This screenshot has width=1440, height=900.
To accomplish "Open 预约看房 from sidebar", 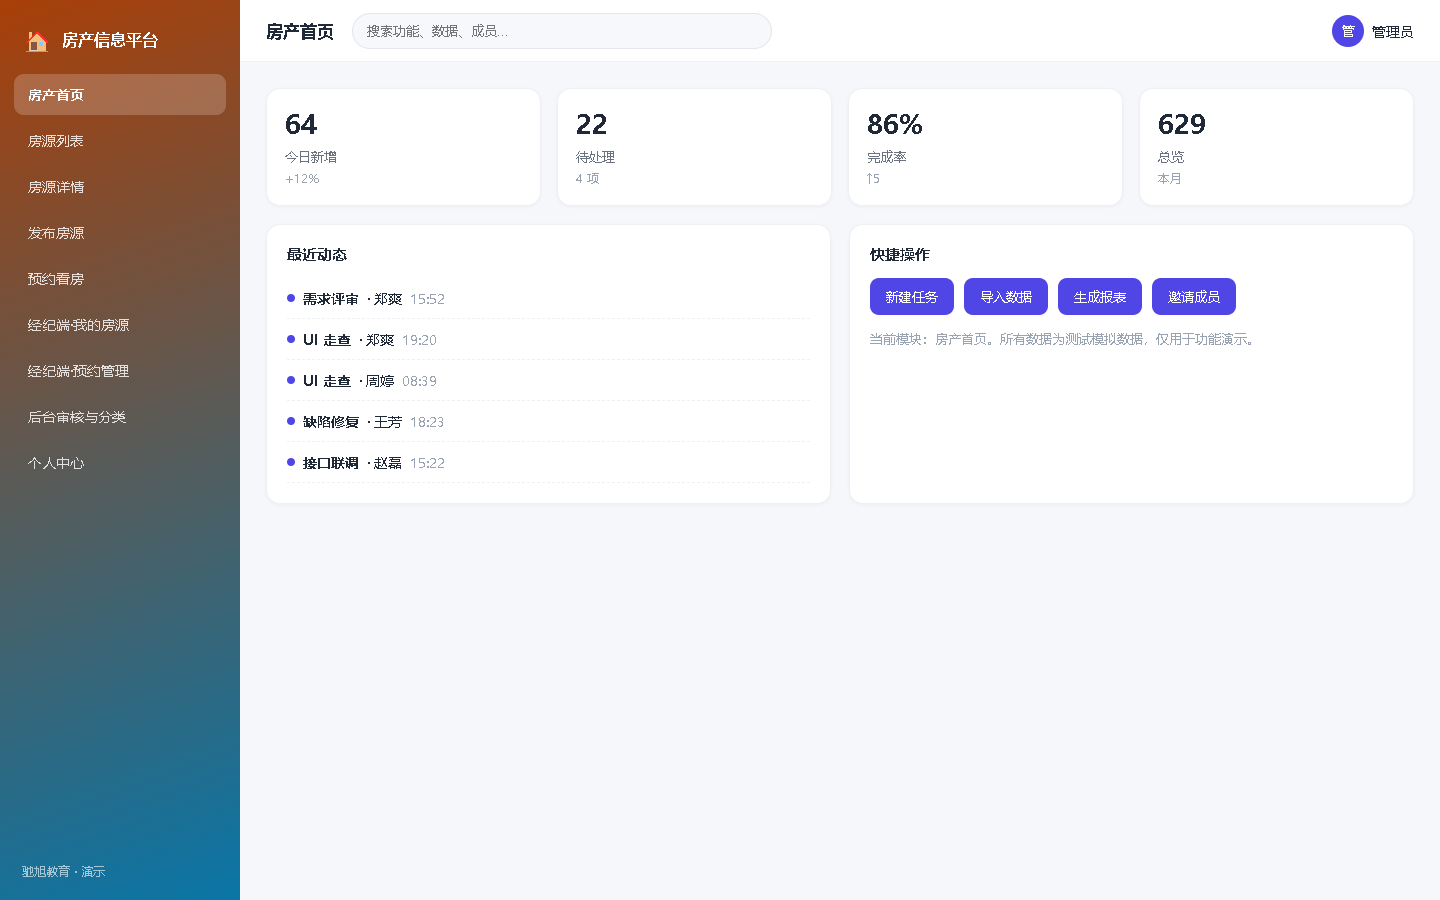I will 120,279.
